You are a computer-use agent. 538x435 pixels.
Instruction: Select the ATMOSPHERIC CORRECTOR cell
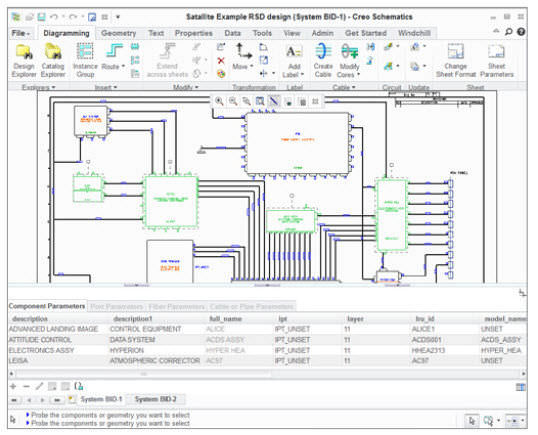pyautogui.click(x=155, y=361)
